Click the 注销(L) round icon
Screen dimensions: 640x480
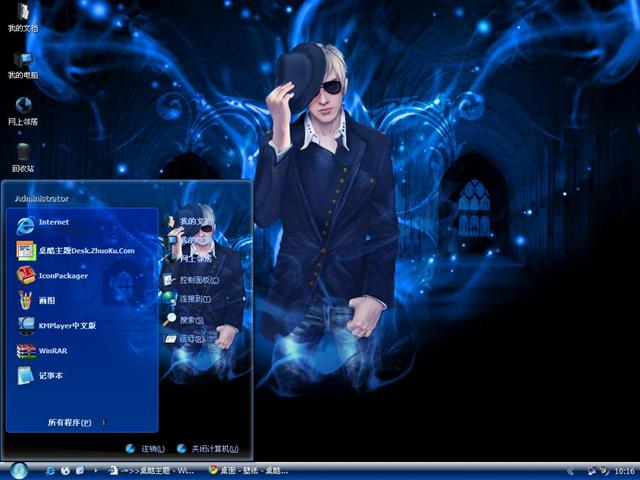point(130,449)
